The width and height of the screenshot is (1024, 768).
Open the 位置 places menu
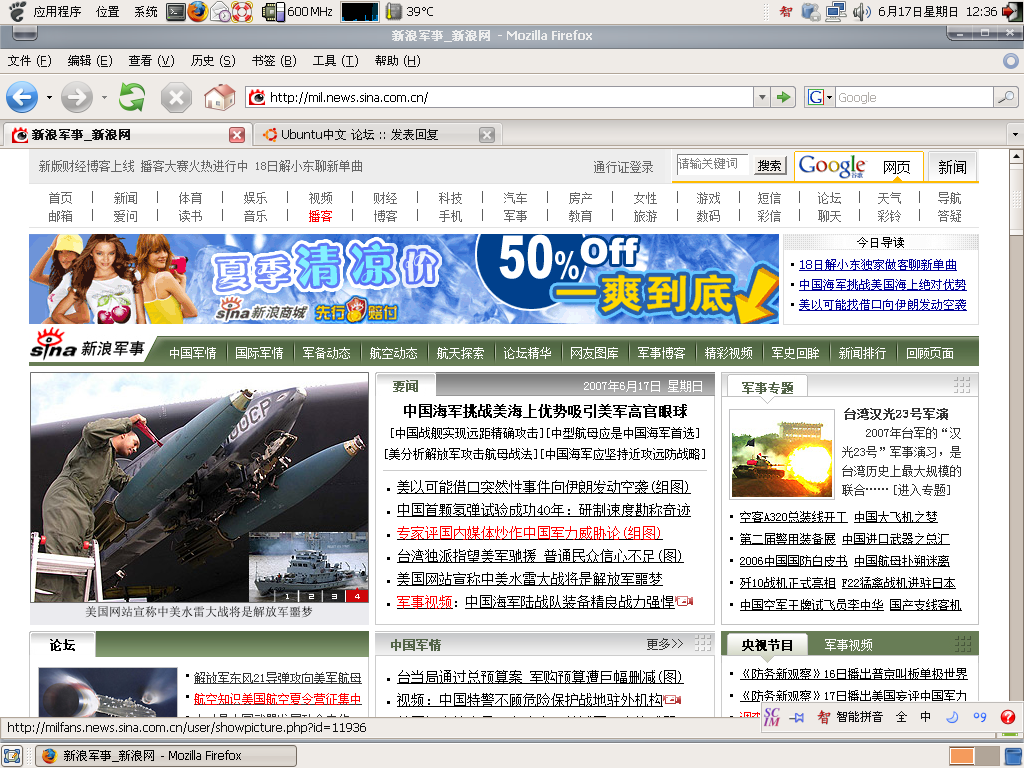(107, 12)
